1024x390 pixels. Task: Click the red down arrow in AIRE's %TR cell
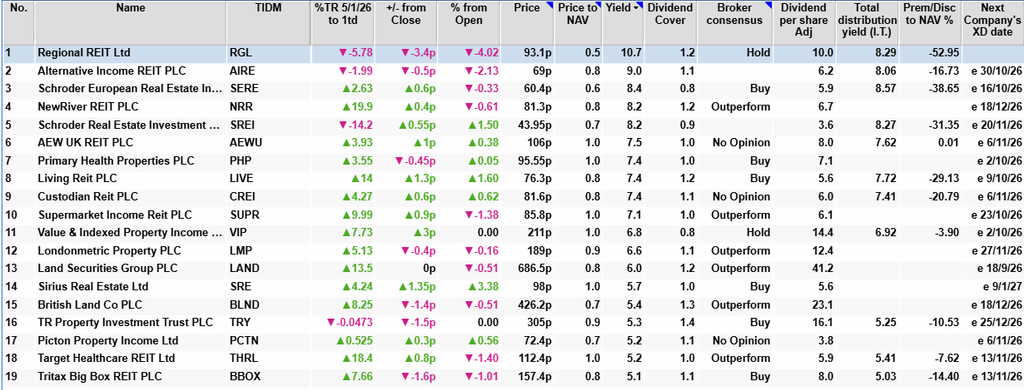[342, 71]
